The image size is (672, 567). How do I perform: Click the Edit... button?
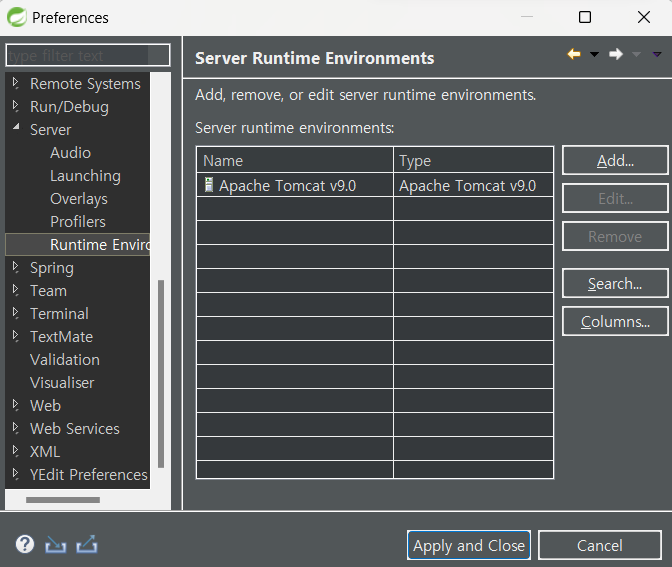click(x=615, y=198)
